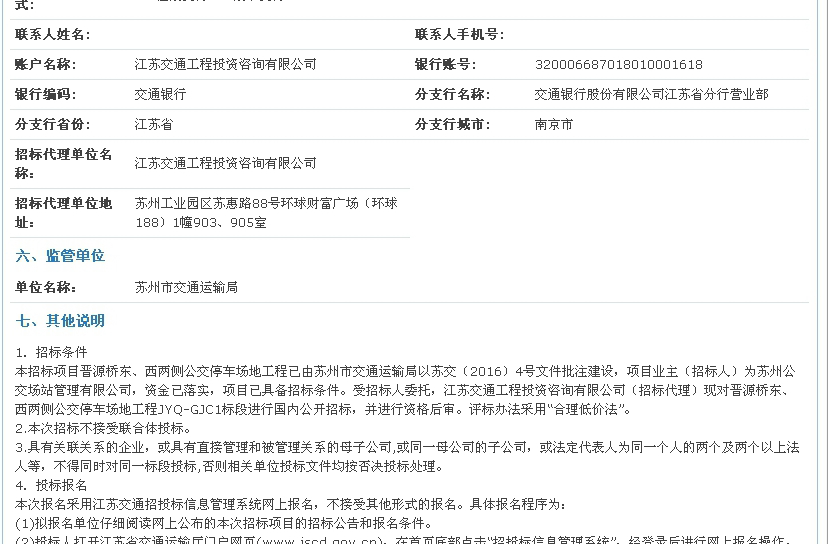
Task: Select branch name 交通银行股份有限公司江苏省分行营业部
Action: 652,95
